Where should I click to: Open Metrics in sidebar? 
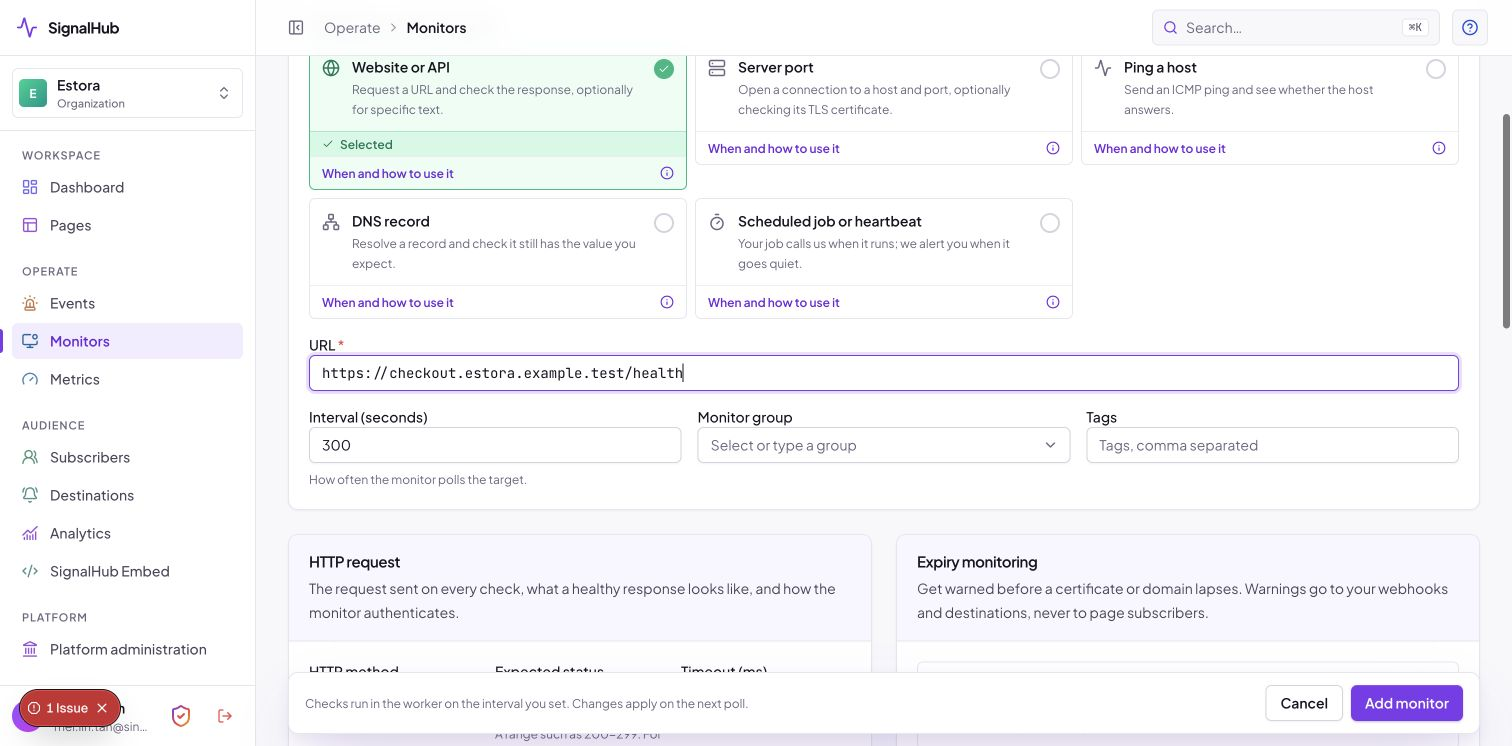[127, 379]
